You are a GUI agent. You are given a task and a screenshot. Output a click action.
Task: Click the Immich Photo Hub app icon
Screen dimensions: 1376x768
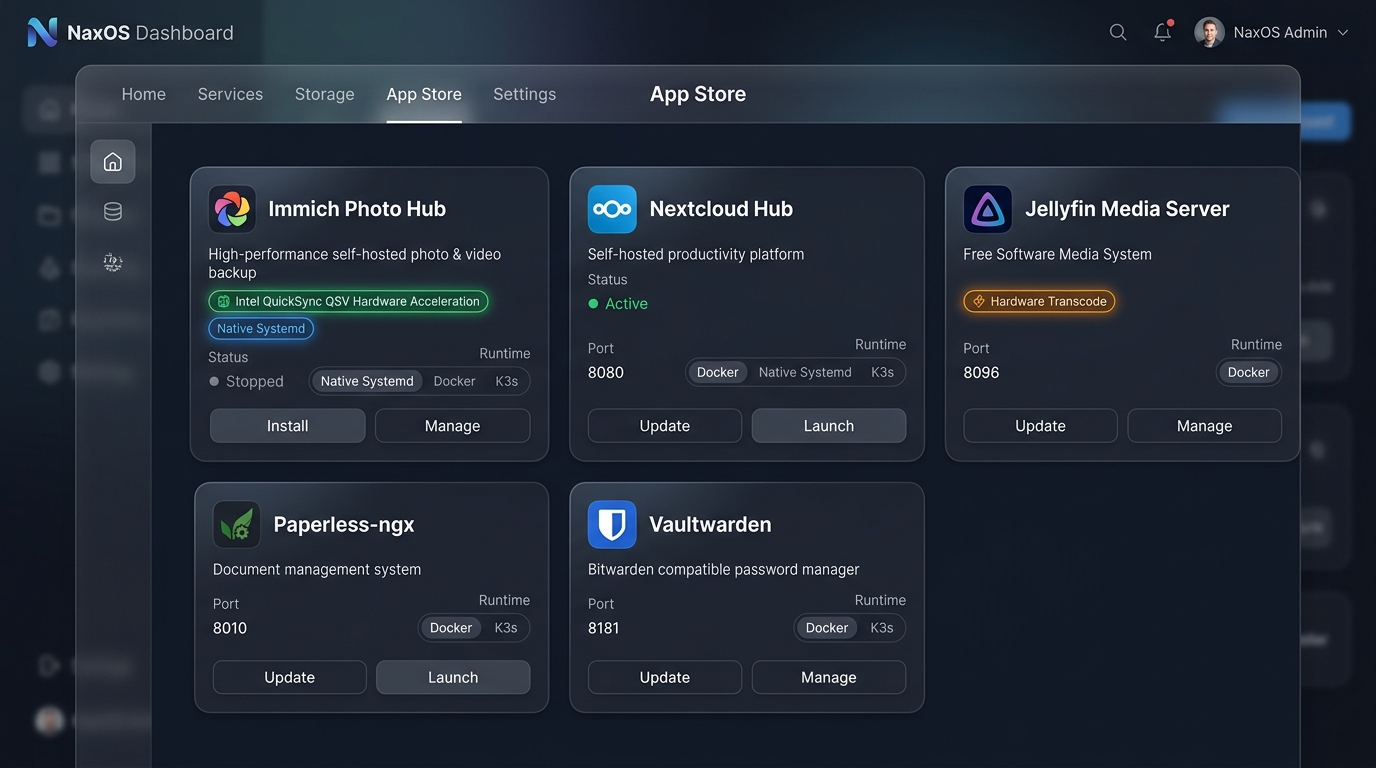coord(232,209)
